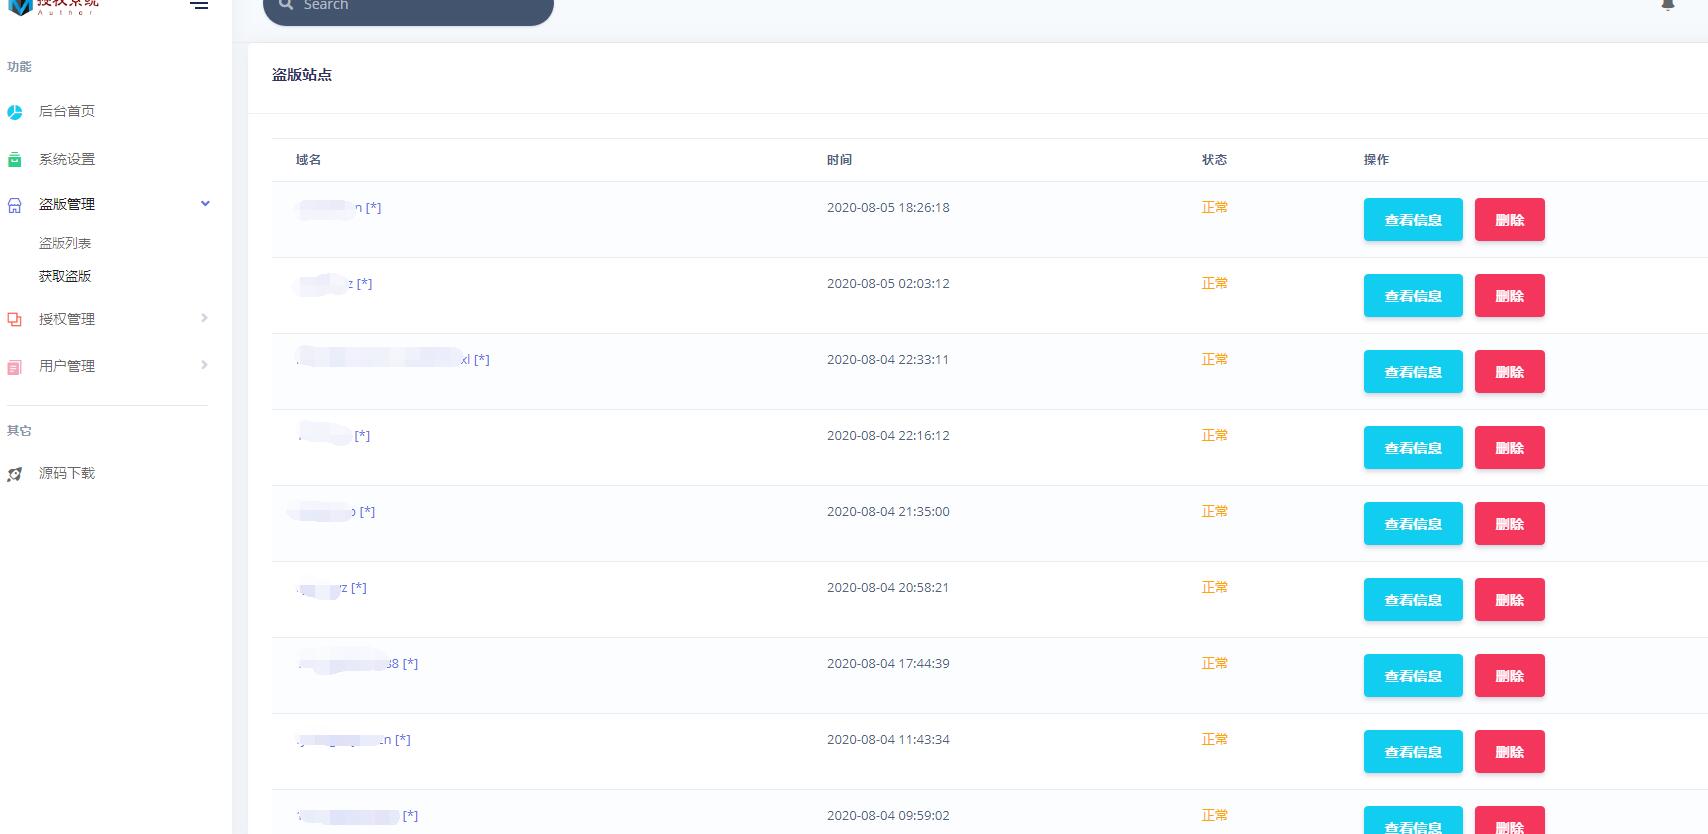Click the search magnifier icon
This screenshot has height=834, width=1708.
pyautogui.click(x=286, y=5)
